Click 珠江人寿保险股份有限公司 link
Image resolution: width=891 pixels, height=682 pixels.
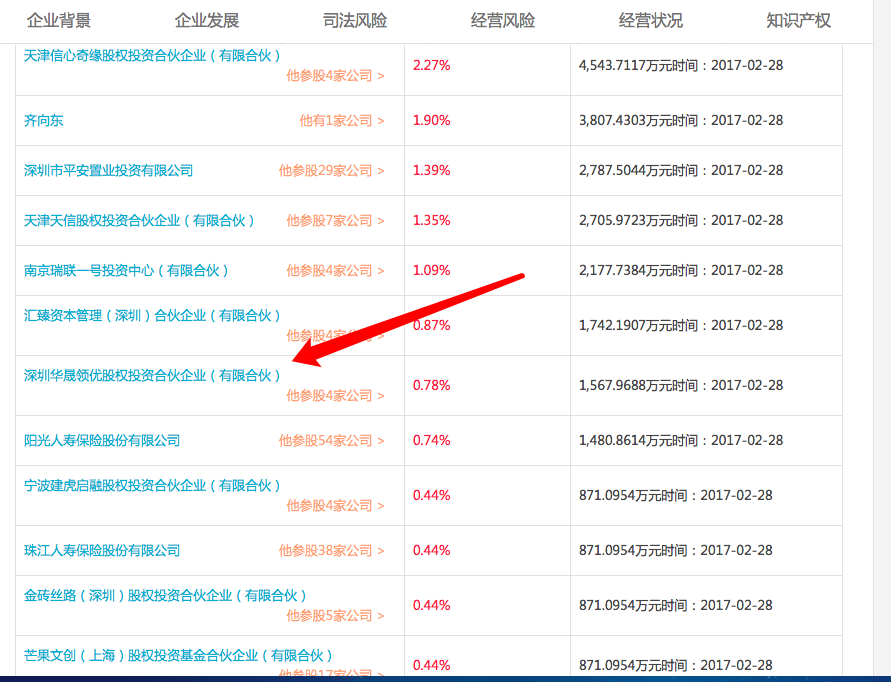tap(102, 550)
